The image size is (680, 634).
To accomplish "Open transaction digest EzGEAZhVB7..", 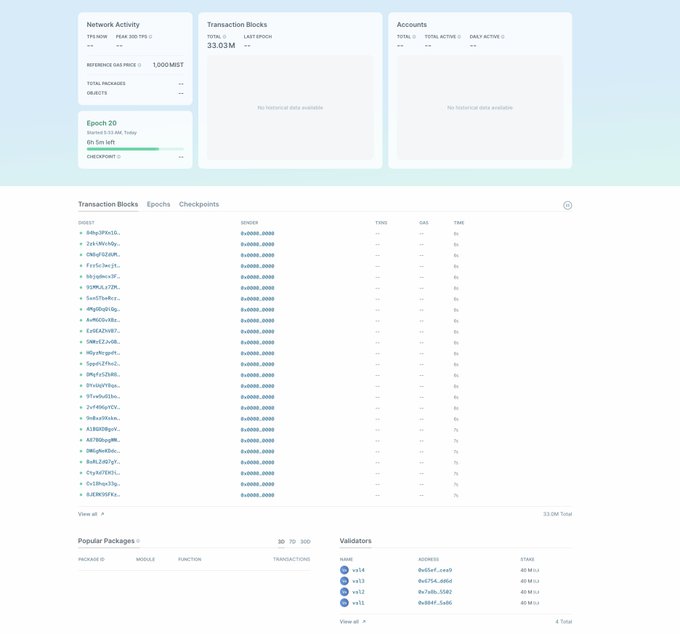I will pyautogui.click(x=103, y=331).
